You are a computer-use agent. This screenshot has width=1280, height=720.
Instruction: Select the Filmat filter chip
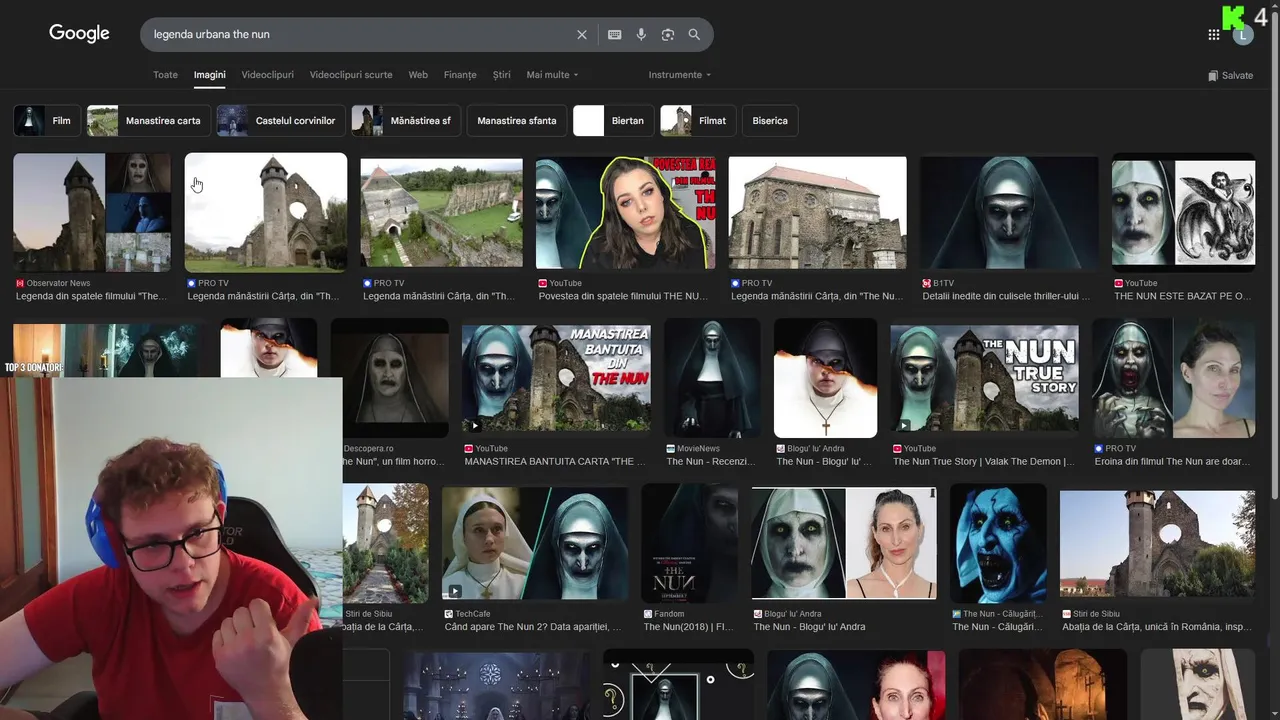tap(698, 121)
